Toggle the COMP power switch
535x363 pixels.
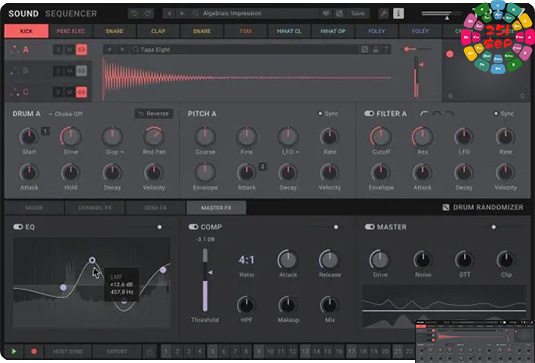pos(193,227)
